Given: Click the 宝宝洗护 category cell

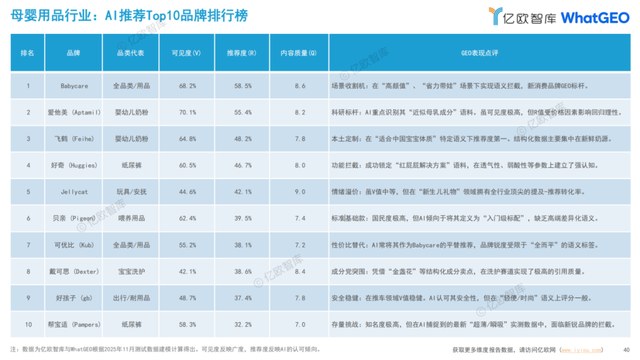Looking at the screenshot, I should 131,271.
